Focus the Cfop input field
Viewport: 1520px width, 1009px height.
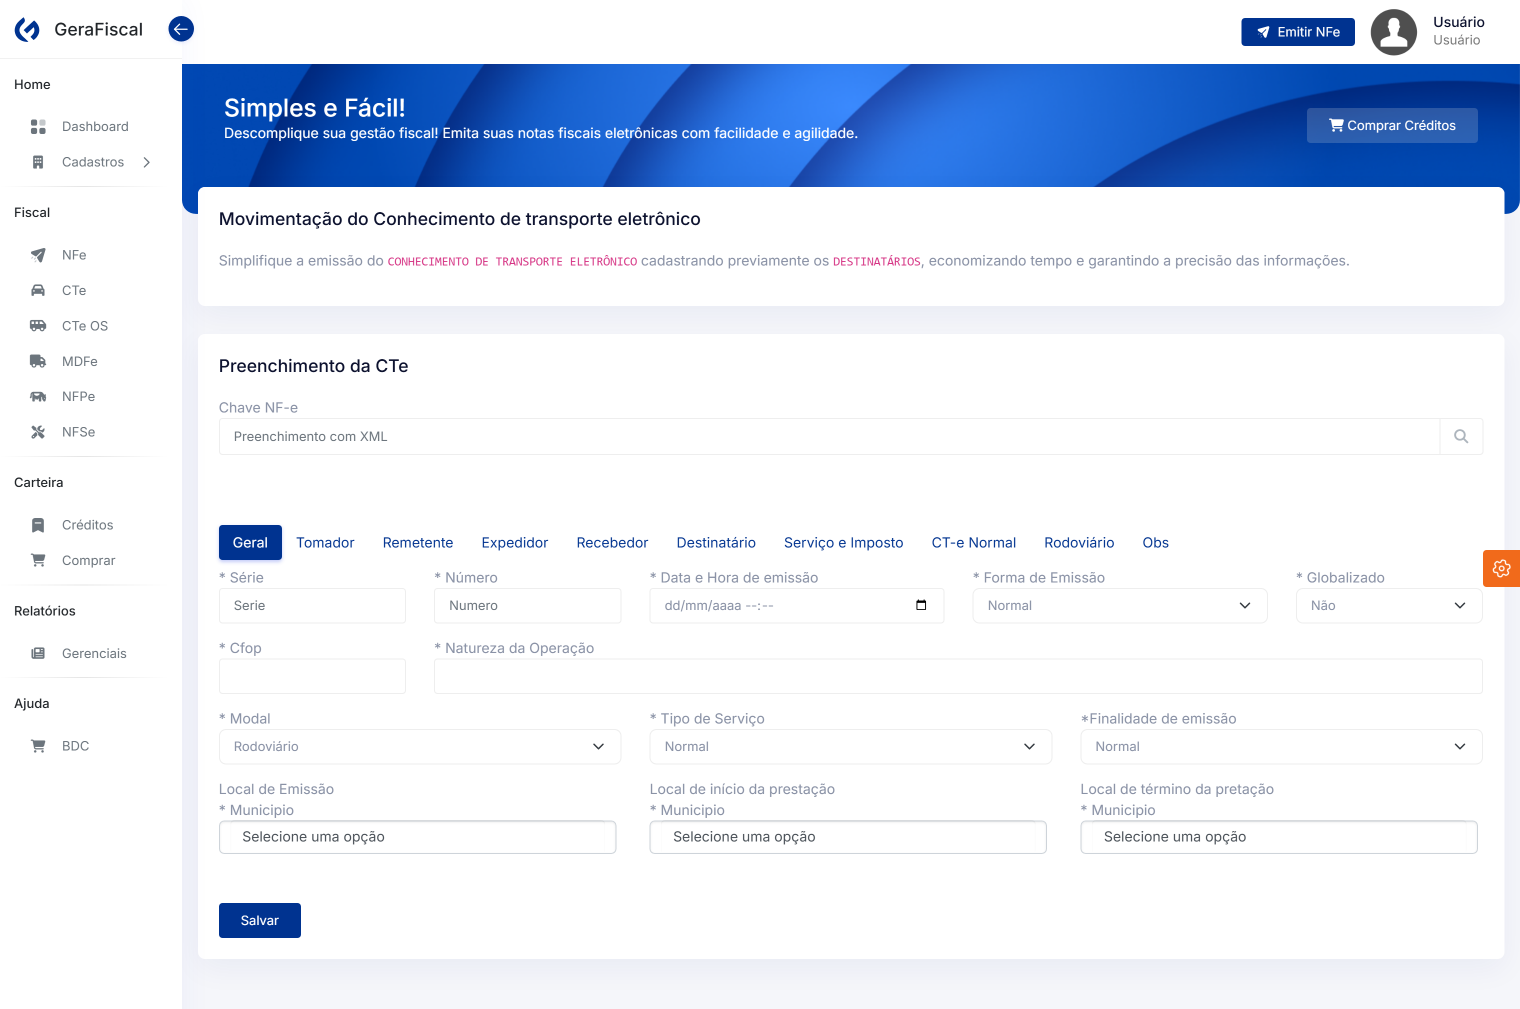[312, 676]
